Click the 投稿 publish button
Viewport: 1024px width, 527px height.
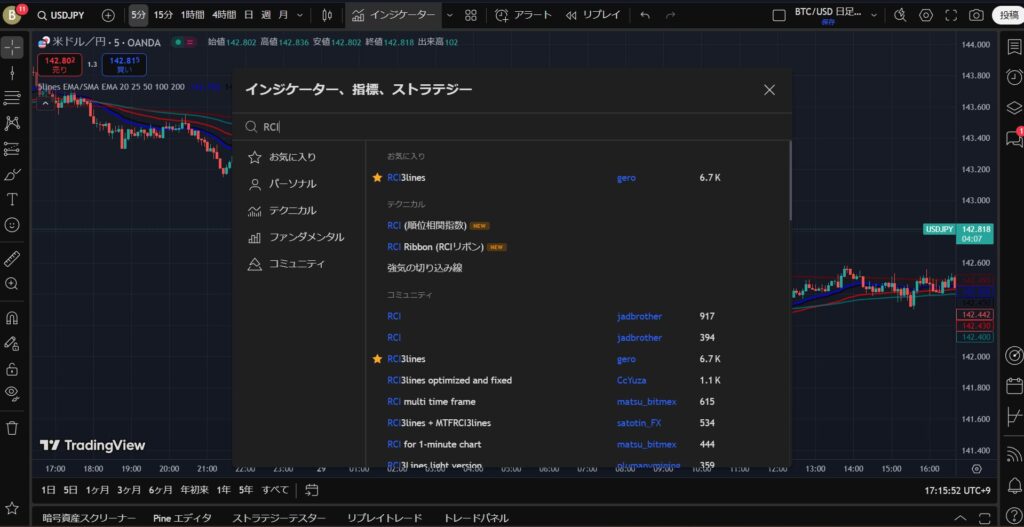1008,15
